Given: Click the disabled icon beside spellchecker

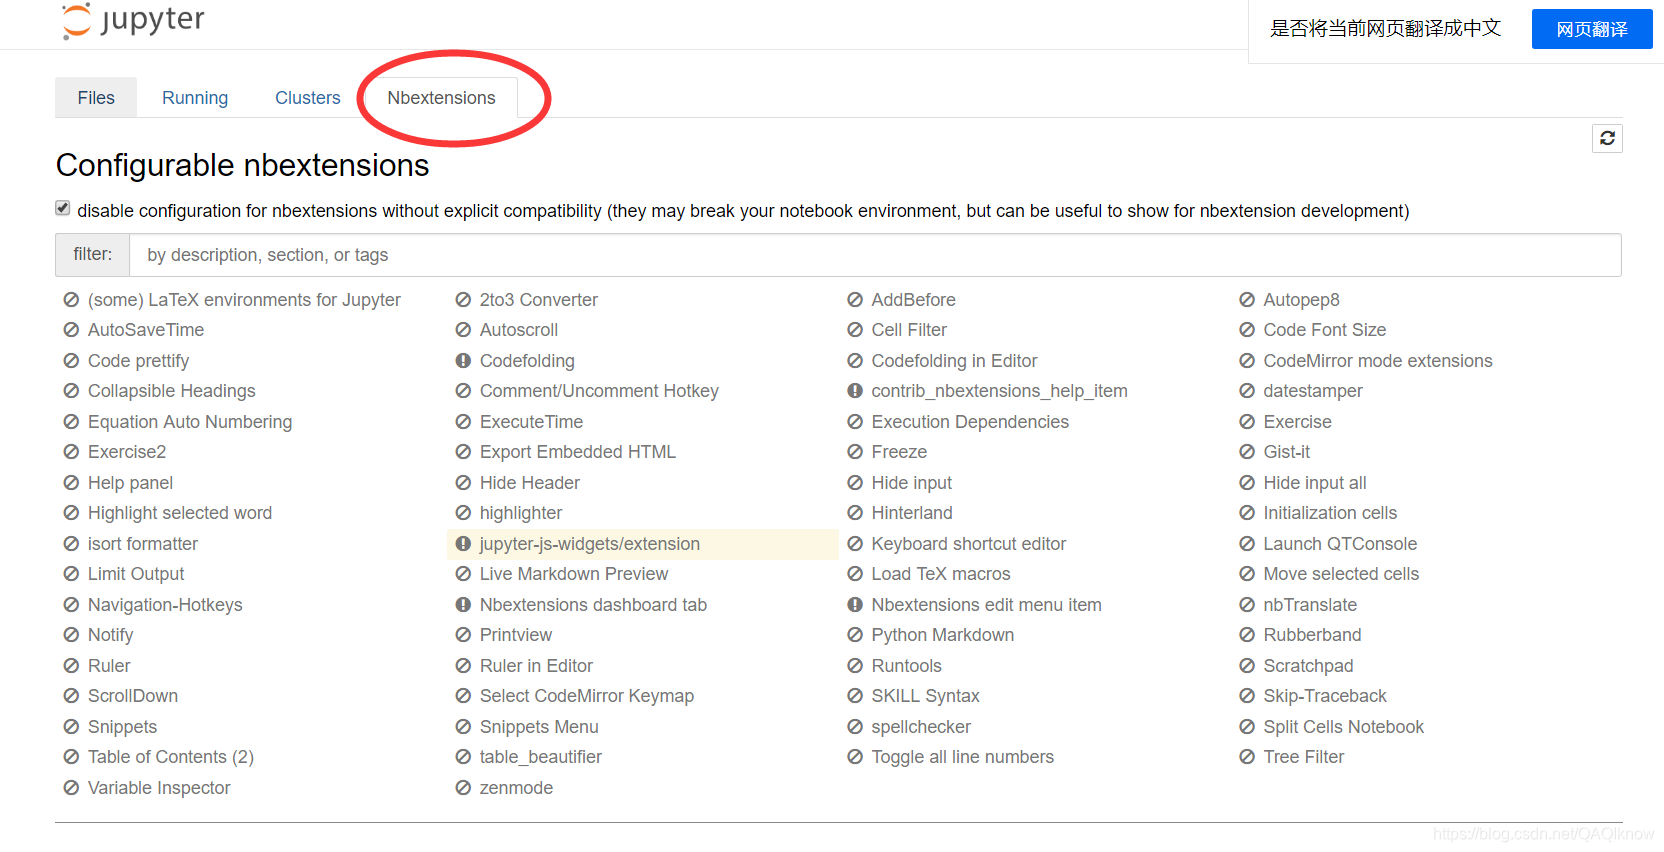Looking at the screenshot, I should tap(855, 727).
